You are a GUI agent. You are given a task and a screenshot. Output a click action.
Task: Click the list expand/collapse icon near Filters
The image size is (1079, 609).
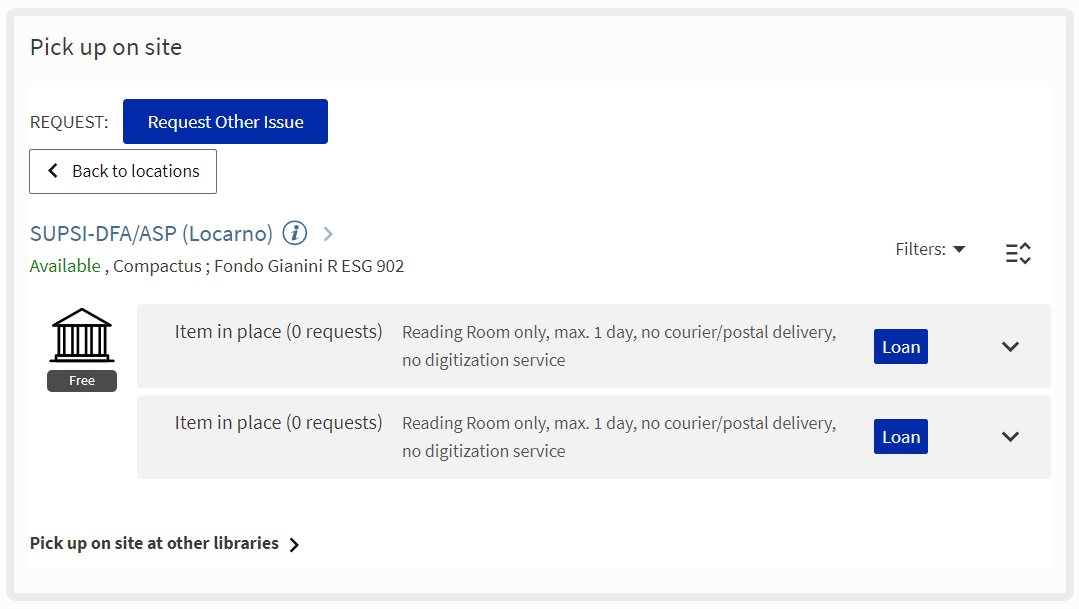(x=1017, y=253)
